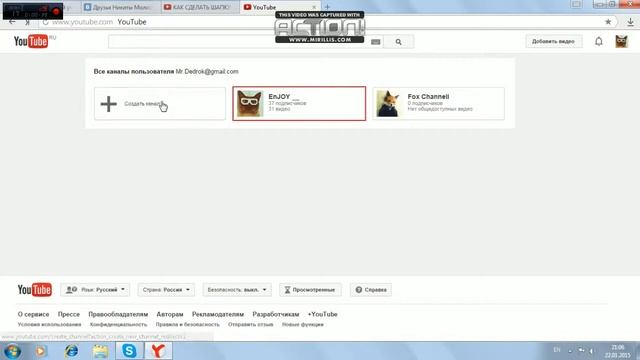Click system clock in taskbar
The height and width of the screenshot is (360, 640).
[618, 351]
